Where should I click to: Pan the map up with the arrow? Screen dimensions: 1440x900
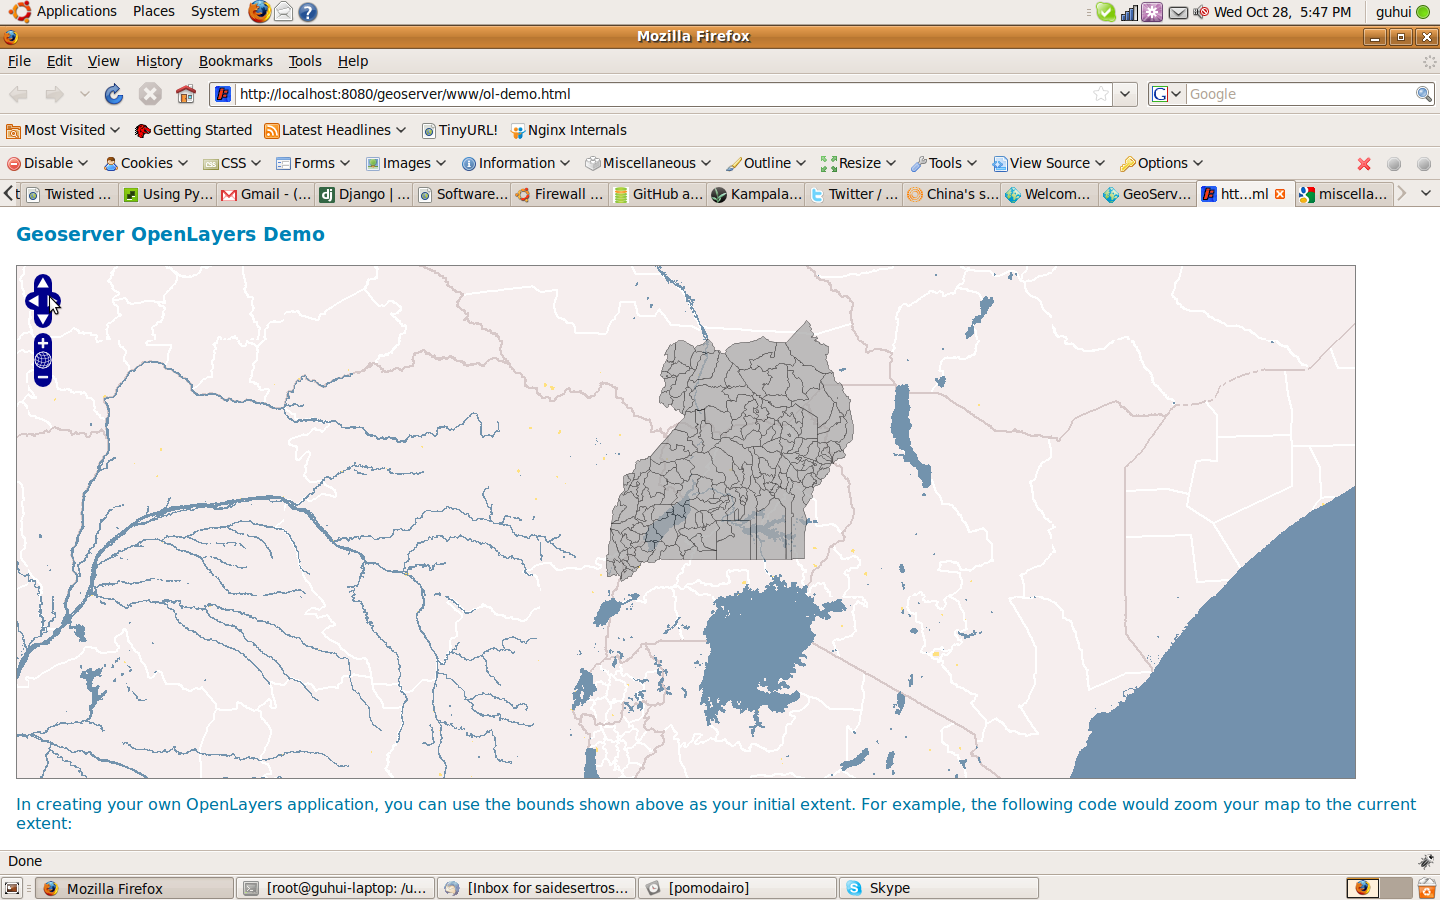pyautogui.click(x=43, y=283)
